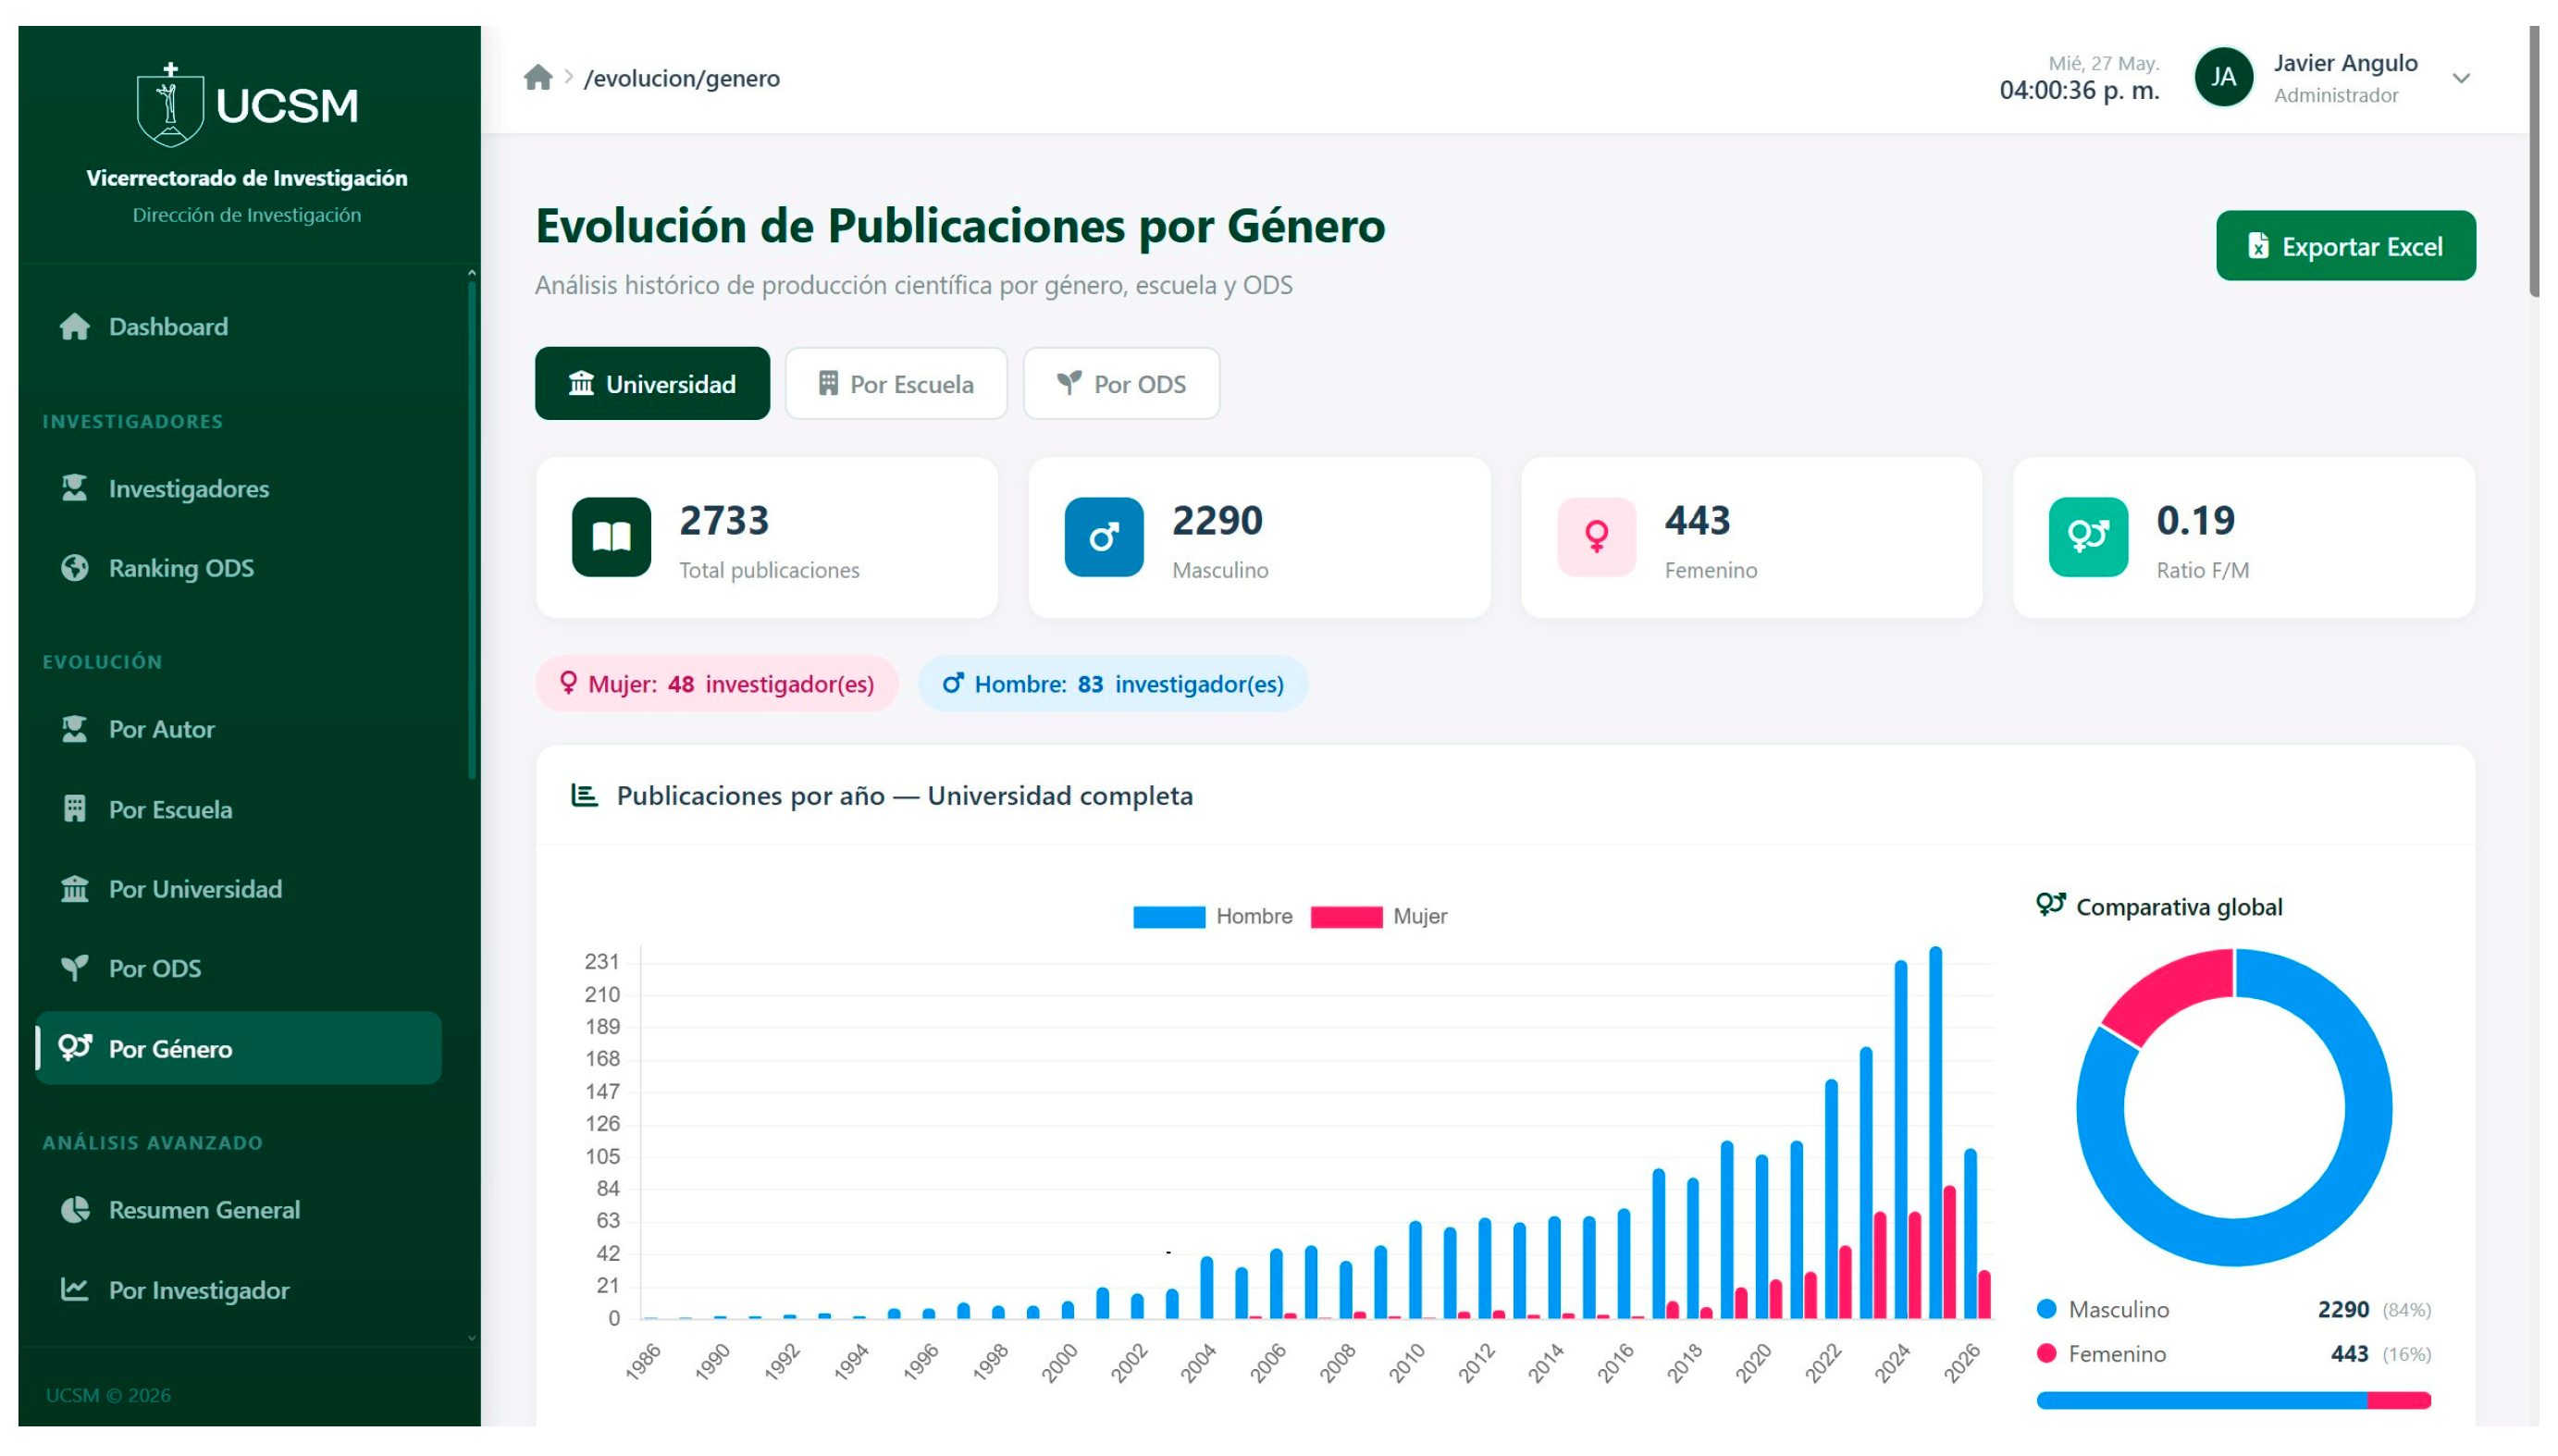
Task: Click the gender ratio progress bar
Action: 2234,1400
